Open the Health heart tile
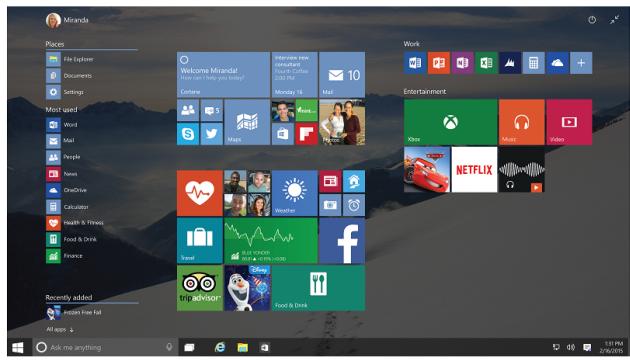This screenshot has height=361, width=630. pos(200,193)
